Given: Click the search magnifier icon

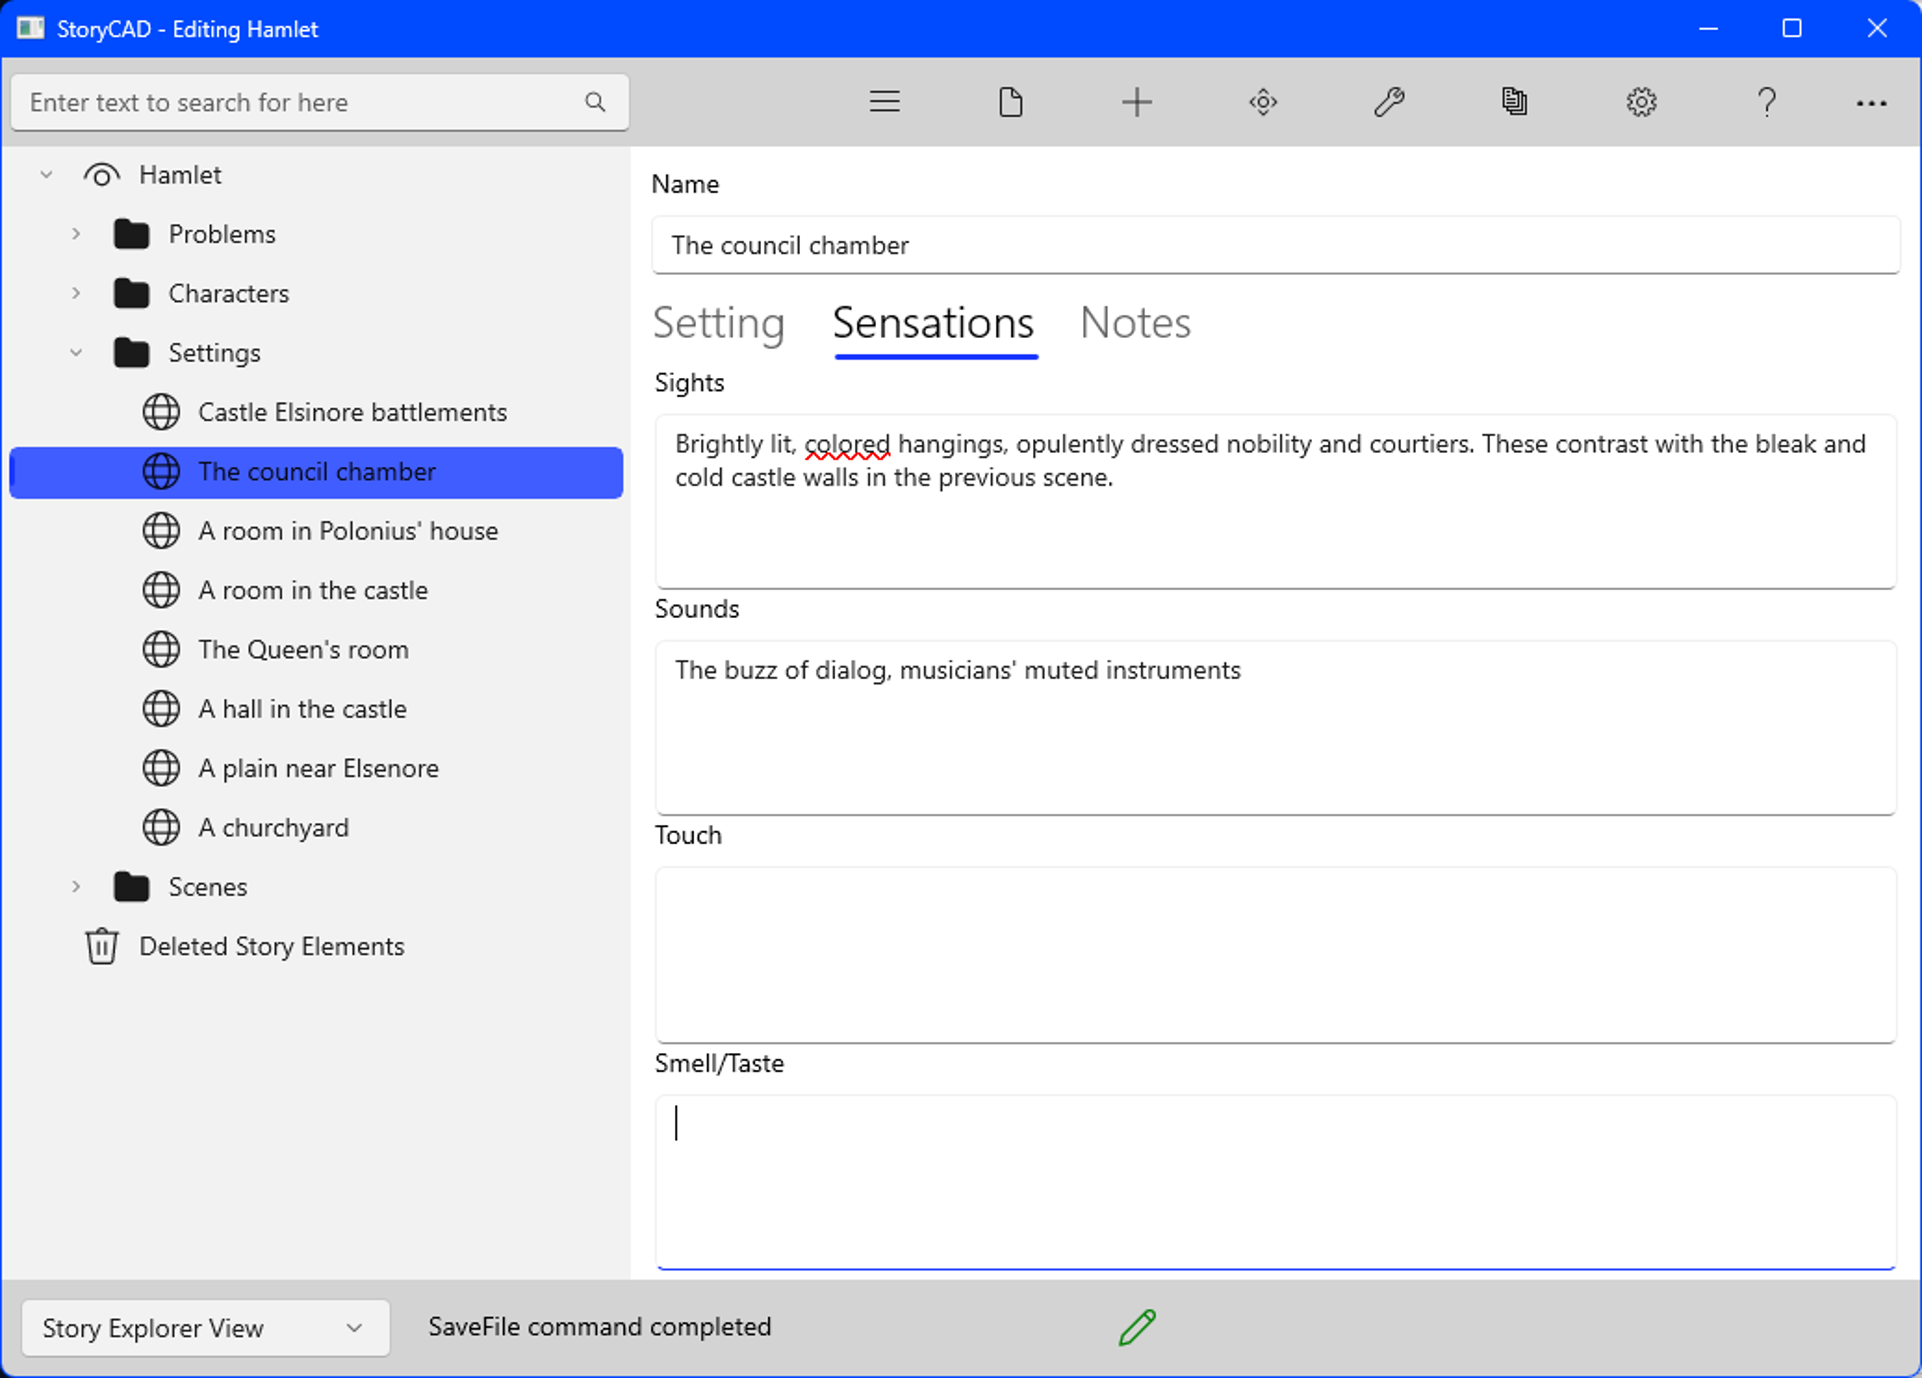Looking at the screenshot, I should (595, 102).
